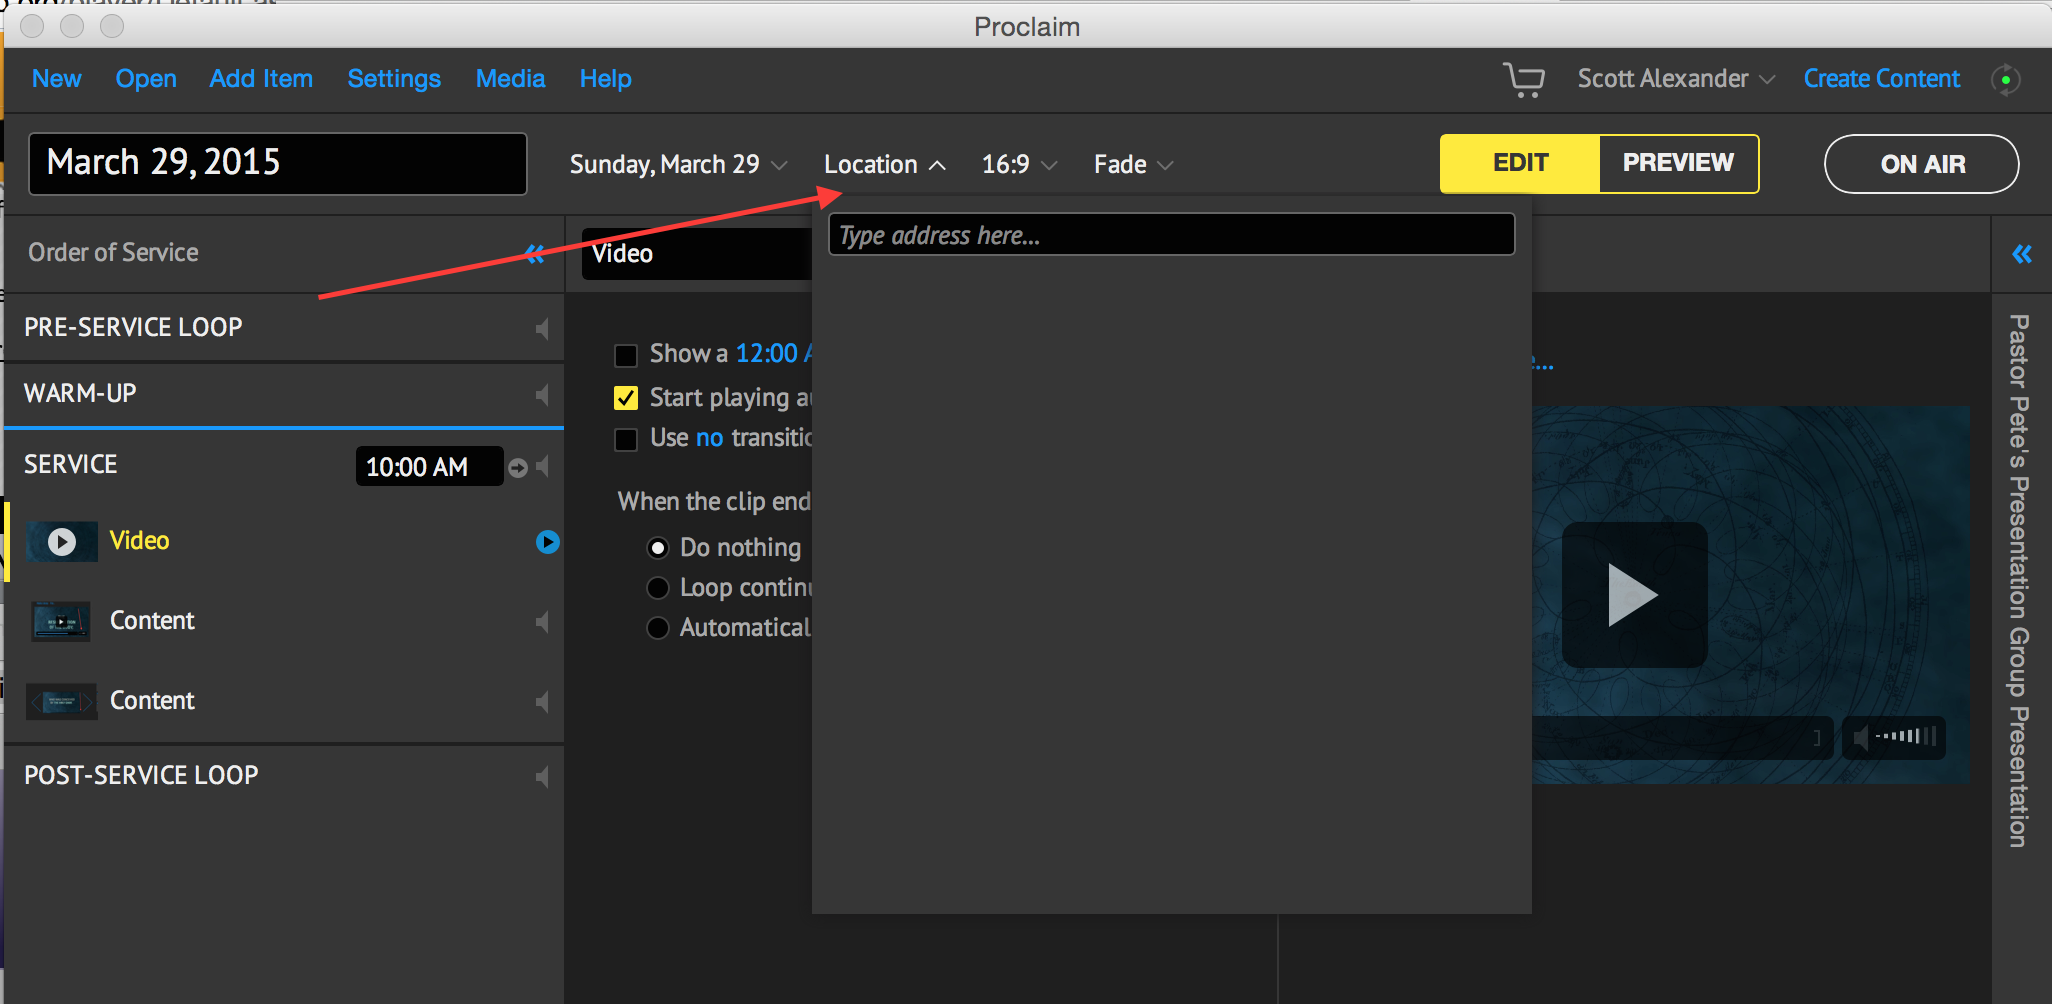Go ON AIR
Screen dimensions: 2052x1004
(x=1922, y=164)
